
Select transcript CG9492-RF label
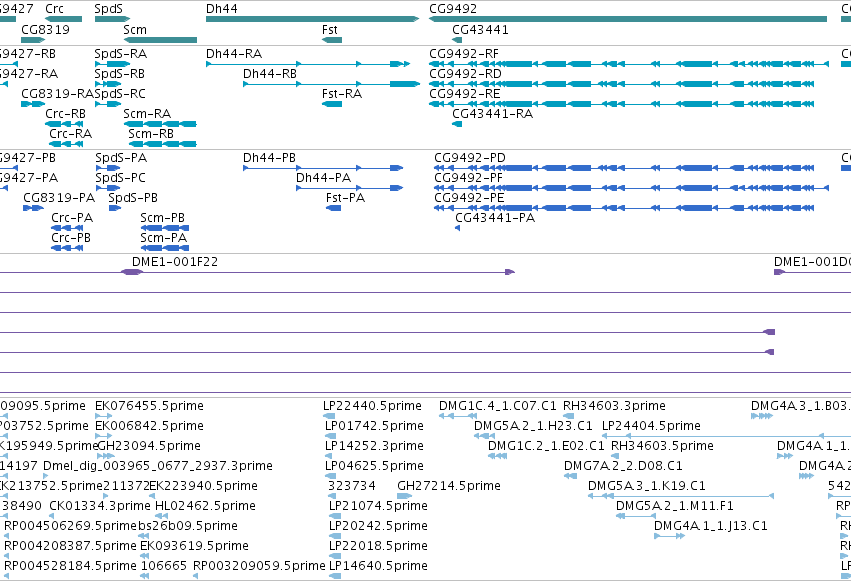(x=464, y=54)
